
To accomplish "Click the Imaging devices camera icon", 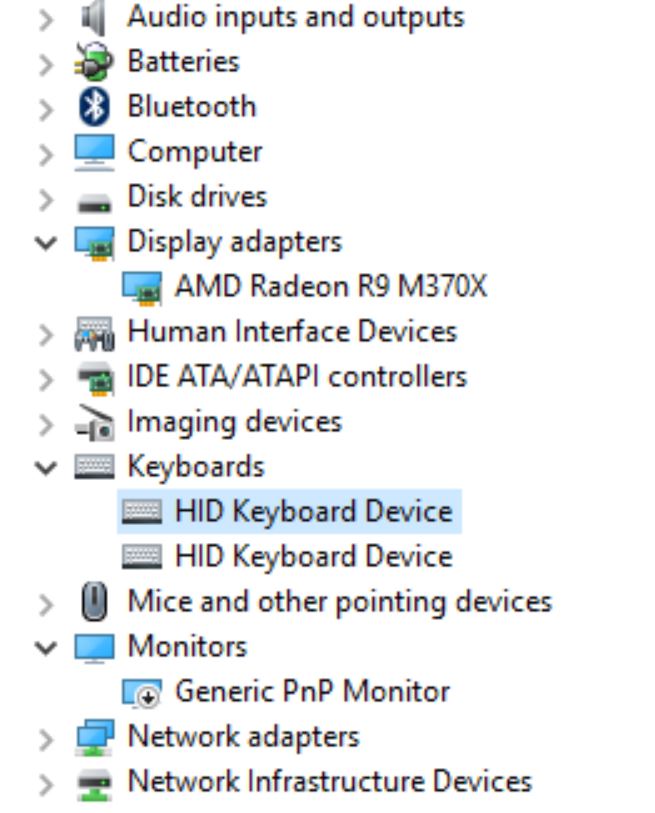I will click(94, 422).
